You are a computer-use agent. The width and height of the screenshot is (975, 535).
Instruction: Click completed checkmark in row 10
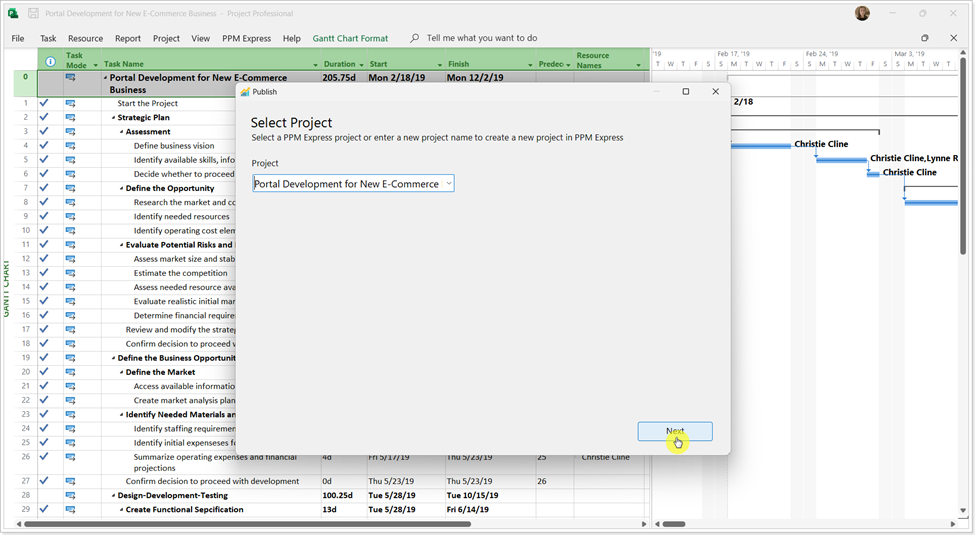[x=44, y=230]
